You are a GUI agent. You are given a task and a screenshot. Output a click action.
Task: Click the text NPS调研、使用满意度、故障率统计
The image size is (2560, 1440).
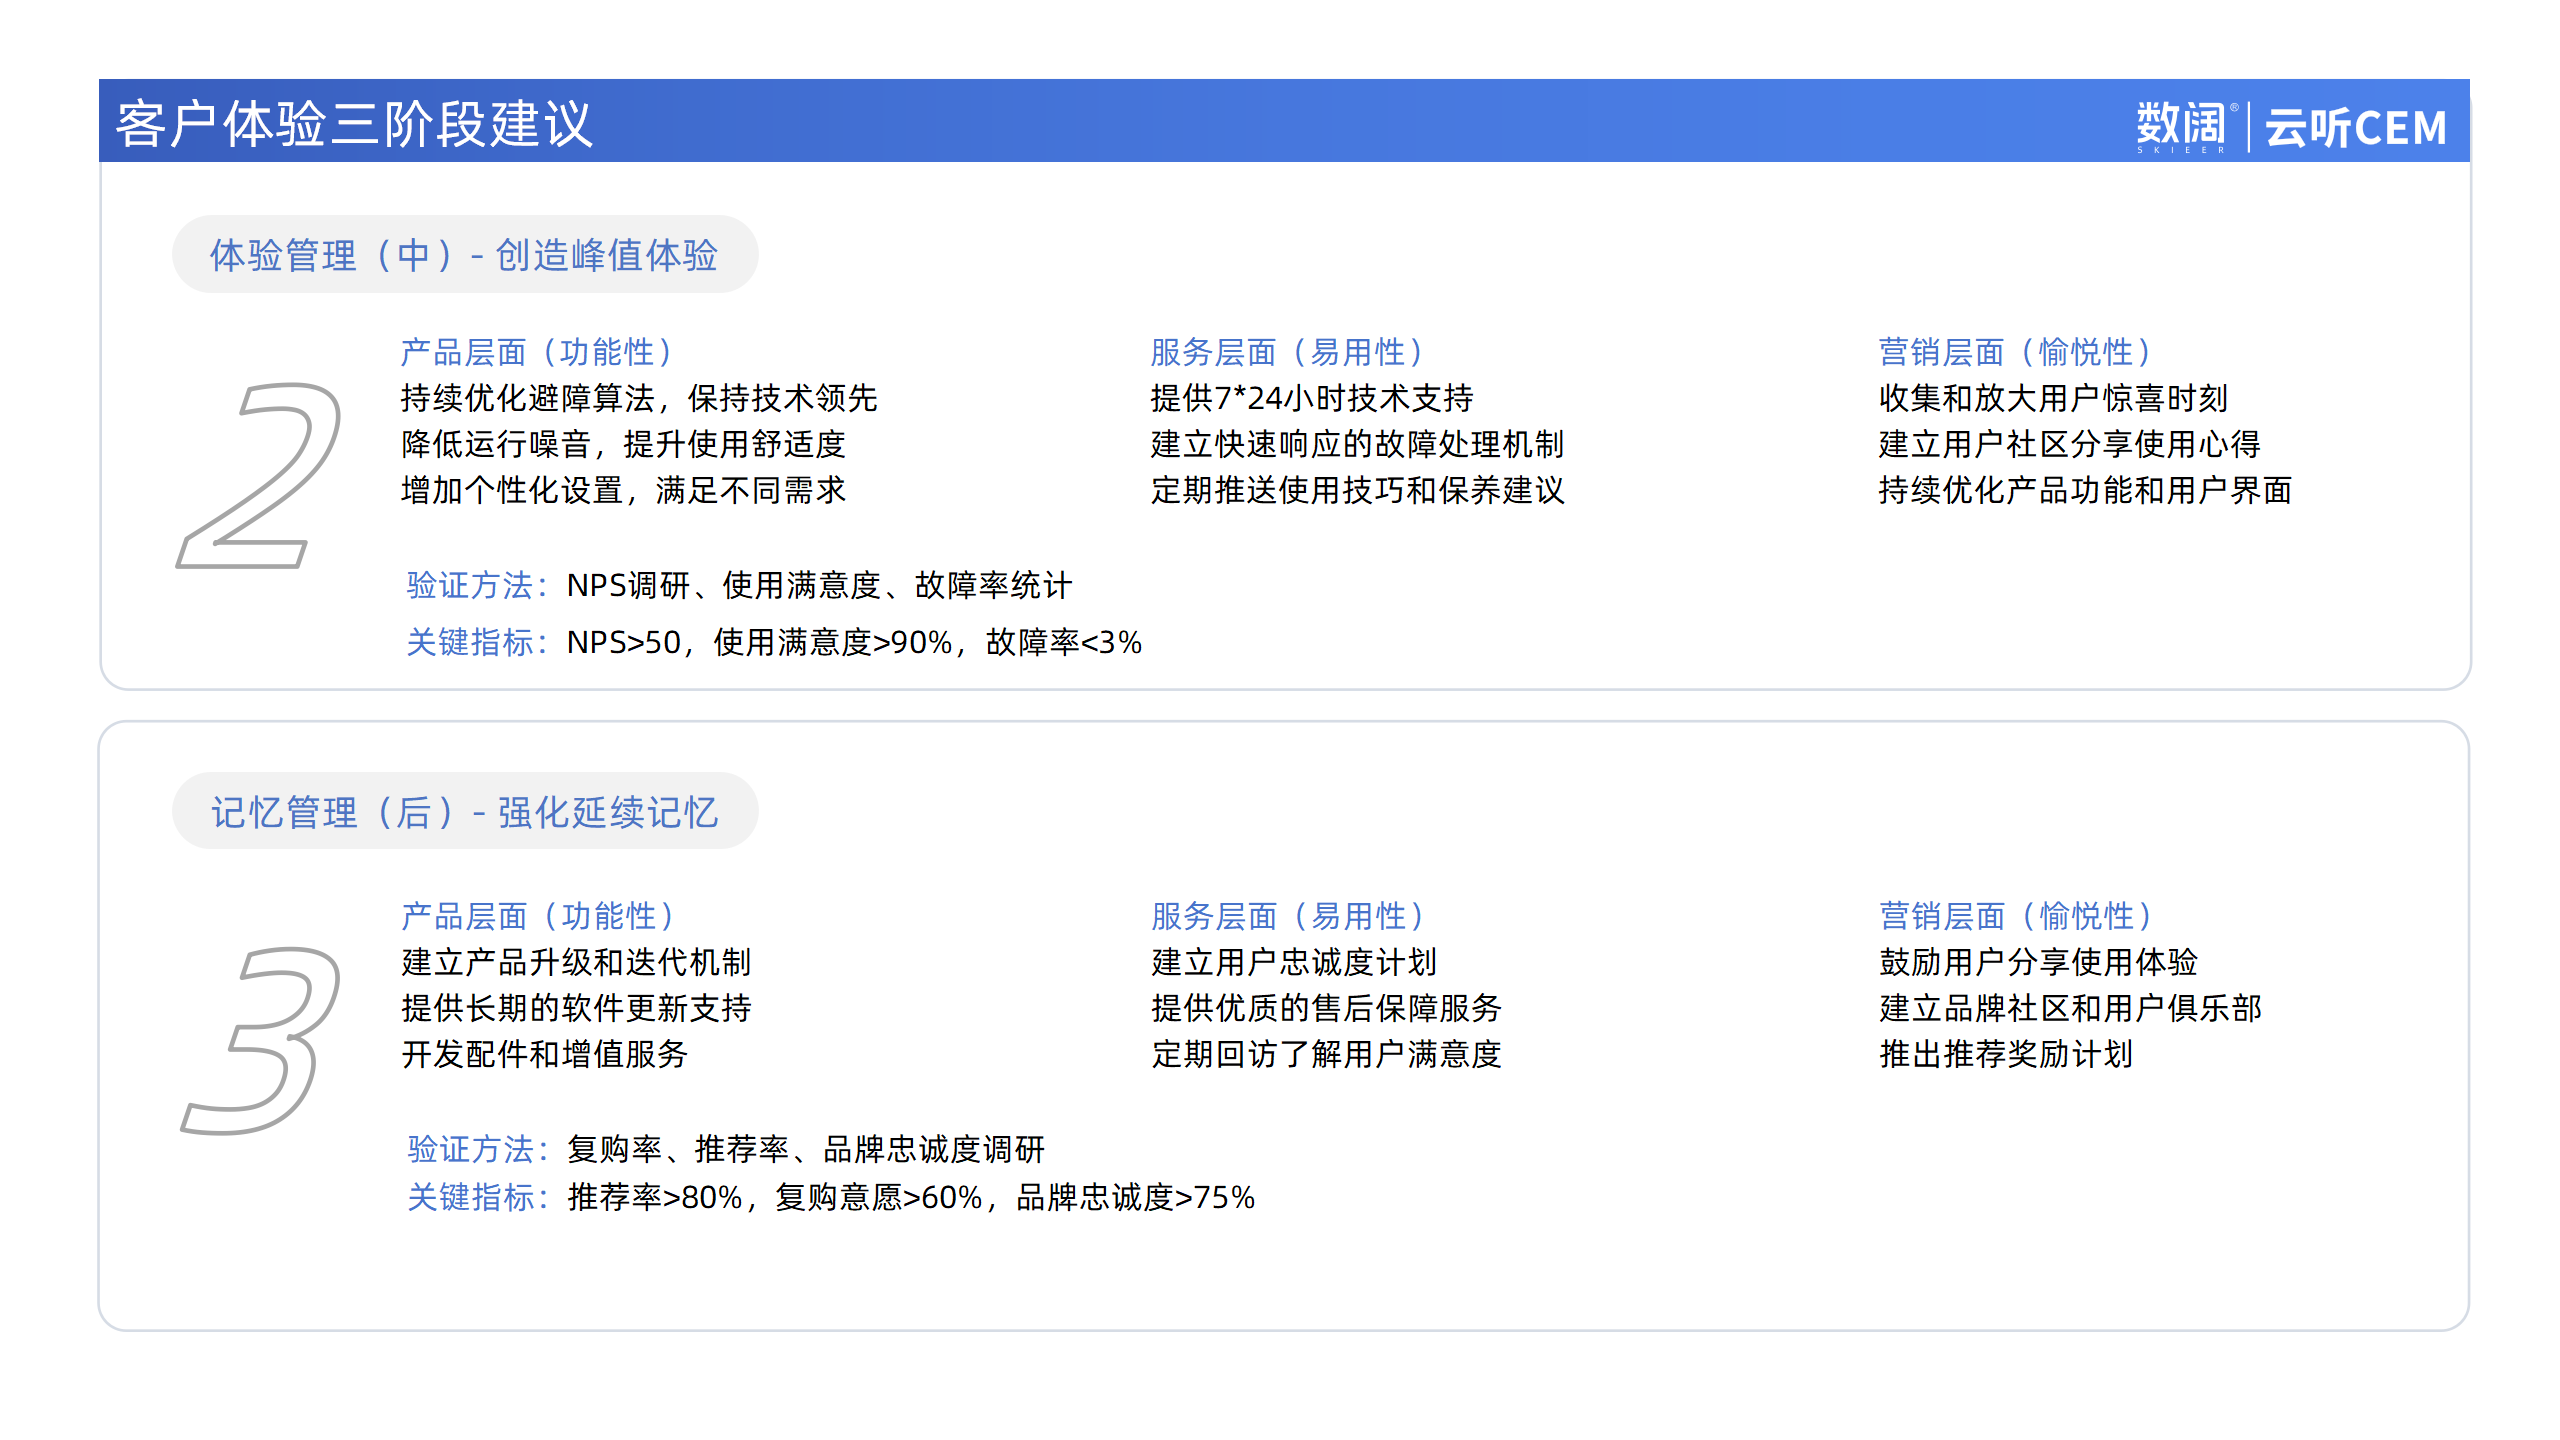point(819,585)
